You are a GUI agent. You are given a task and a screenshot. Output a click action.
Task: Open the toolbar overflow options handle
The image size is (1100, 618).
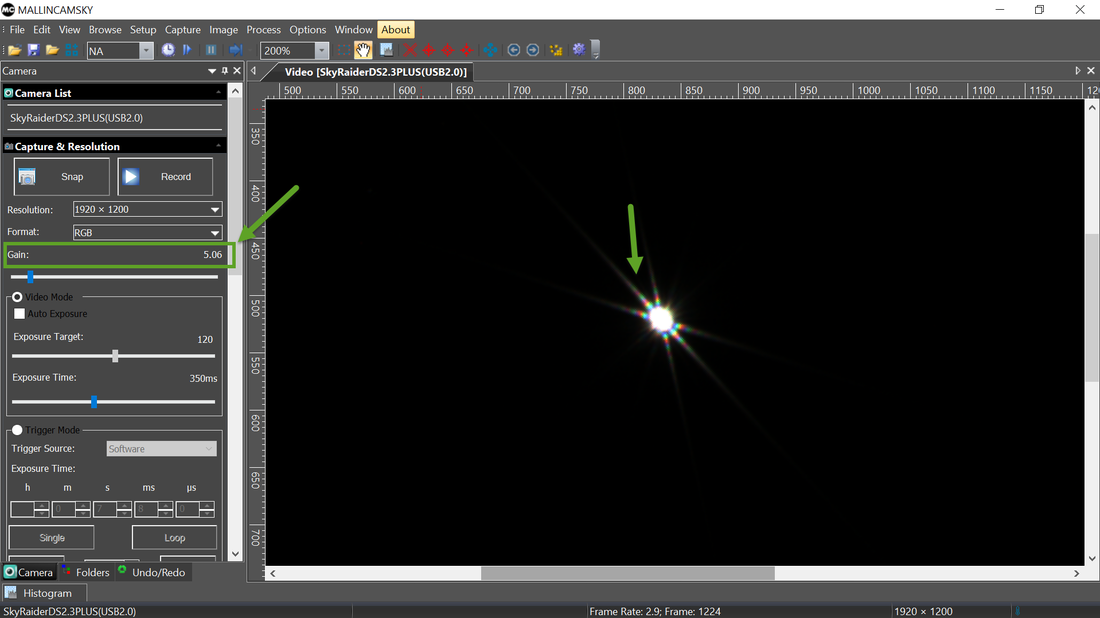(x=596, y=50)
